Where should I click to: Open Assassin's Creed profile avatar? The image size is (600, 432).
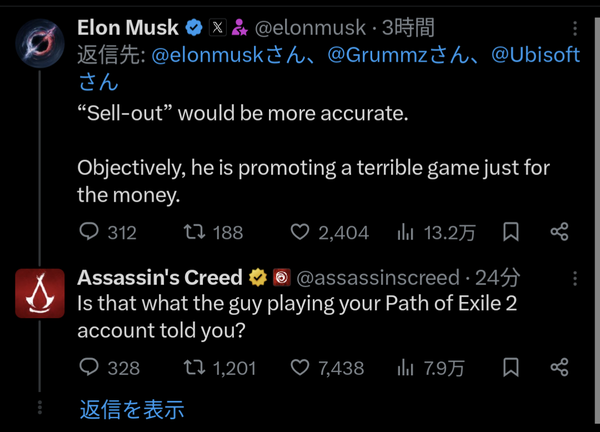pos(40,293)
